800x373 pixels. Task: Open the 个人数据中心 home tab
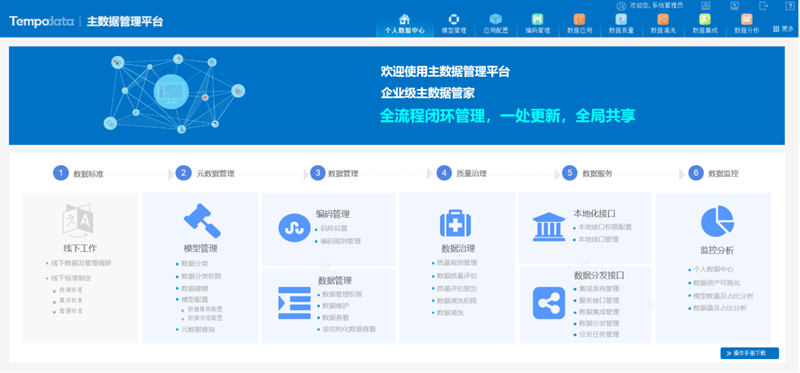pos(405,24)
